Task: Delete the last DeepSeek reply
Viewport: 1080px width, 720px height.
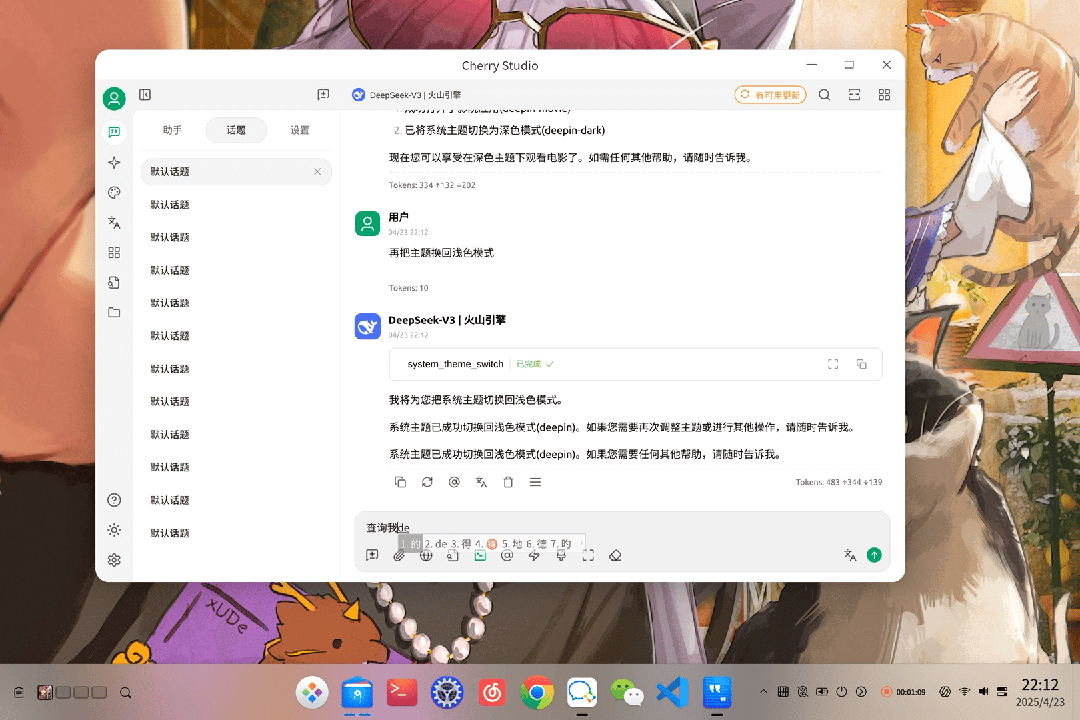Action: [508, 482]
